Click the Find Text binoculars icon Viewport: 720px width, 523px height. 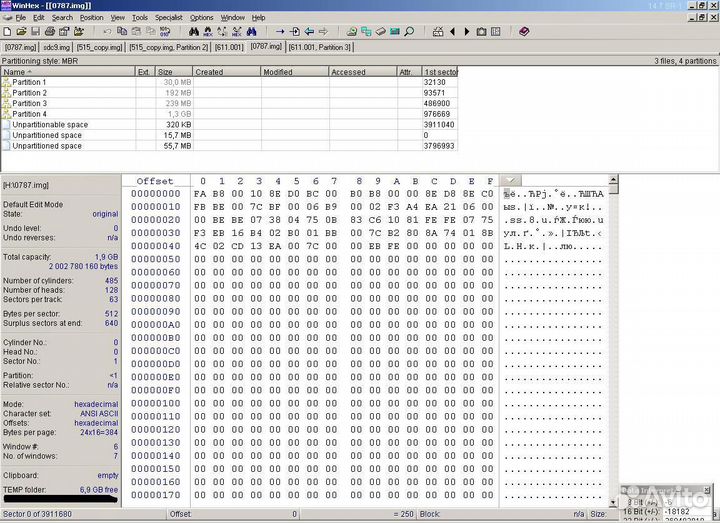click(x=193, y=32)
